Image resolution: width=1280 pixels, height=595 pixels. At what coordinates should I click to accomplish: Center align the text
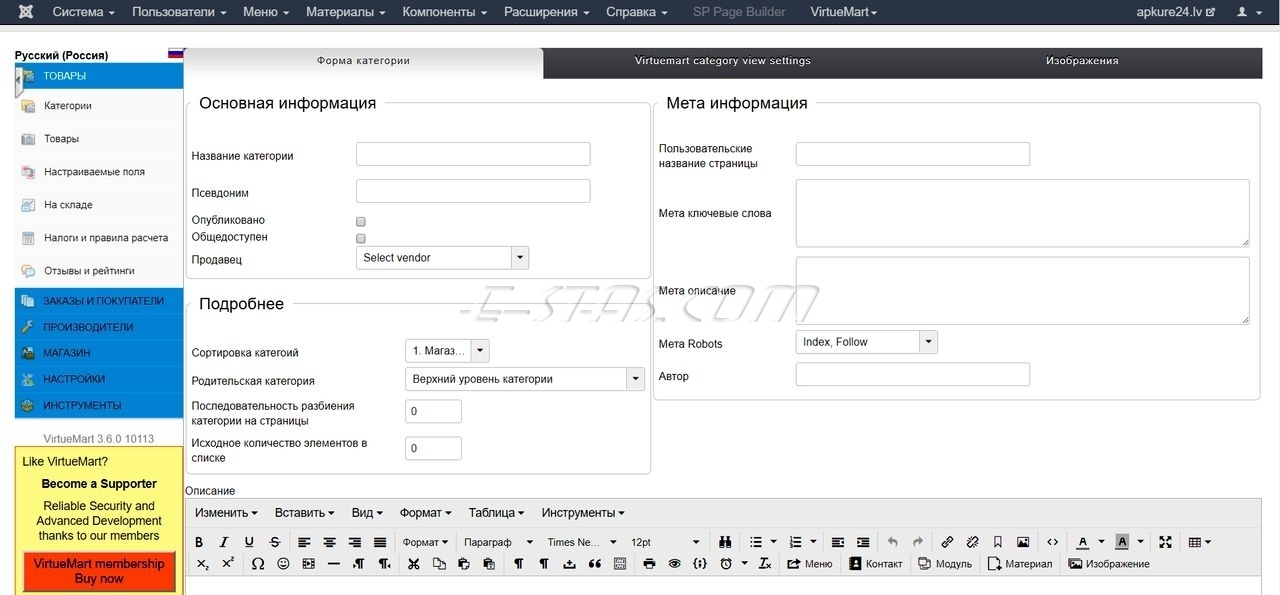coord(329,542)
